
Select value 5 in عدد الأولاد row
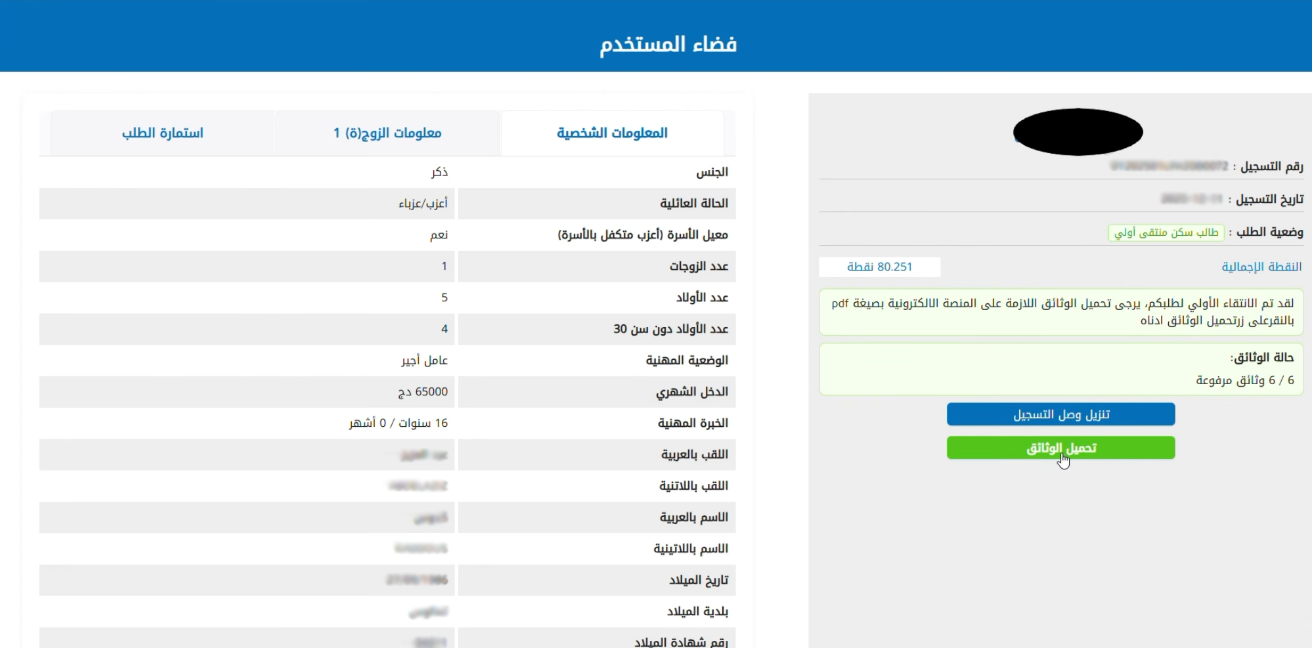point(444,298)
